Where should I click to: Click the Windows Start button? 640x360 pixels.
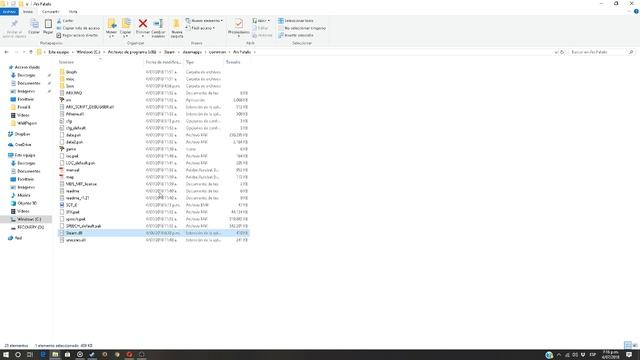pos(6,355)
